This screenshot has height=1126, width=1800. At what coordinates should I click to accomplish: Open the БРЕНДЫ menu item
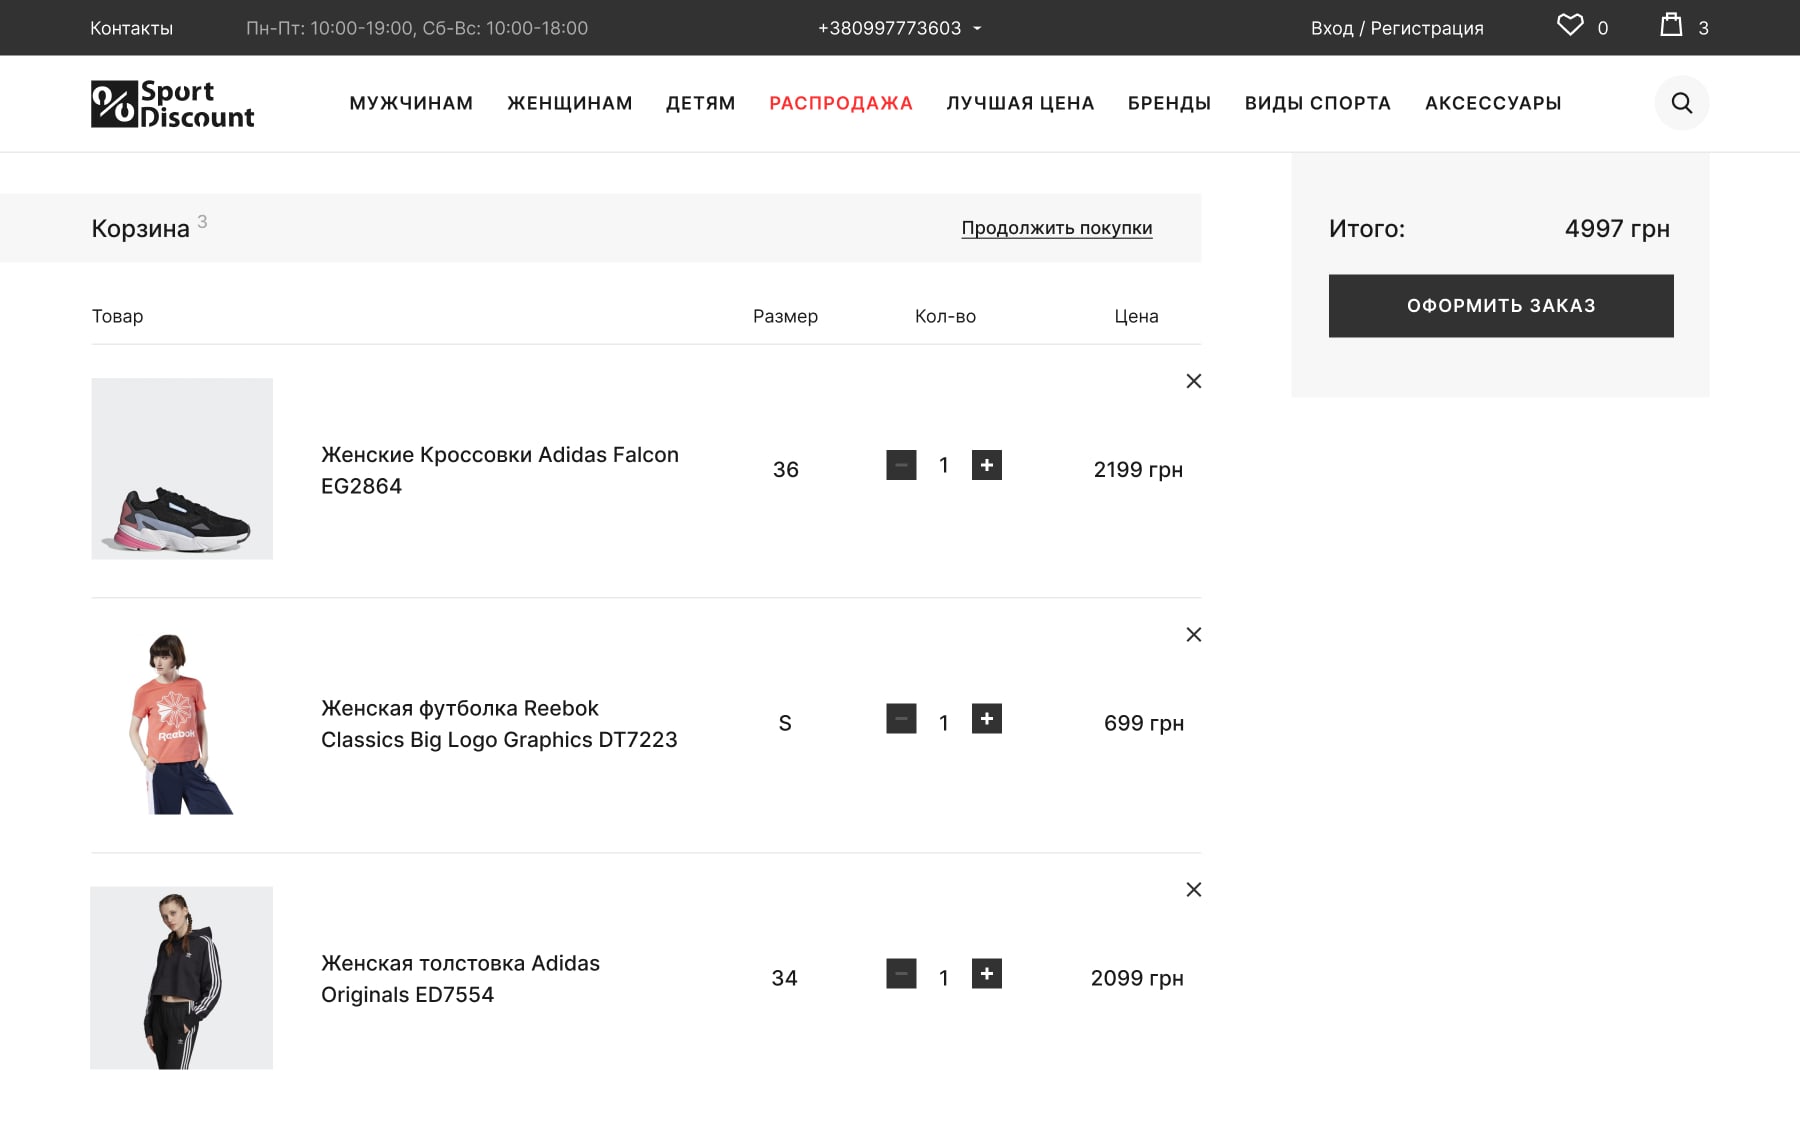(1169, 103)
